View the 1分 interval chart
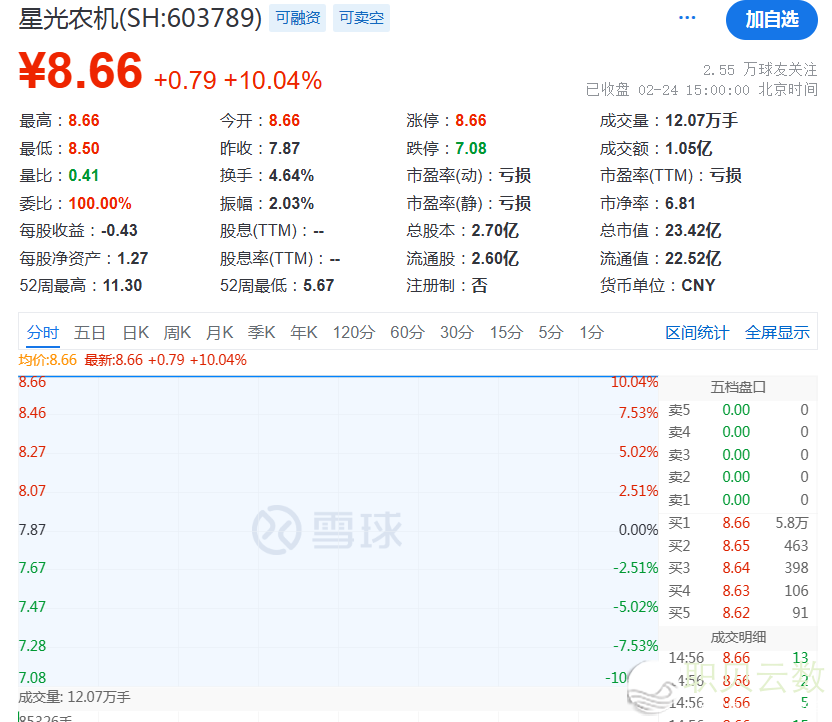This screenshot has width=832, height=722. tap(592, 333)
